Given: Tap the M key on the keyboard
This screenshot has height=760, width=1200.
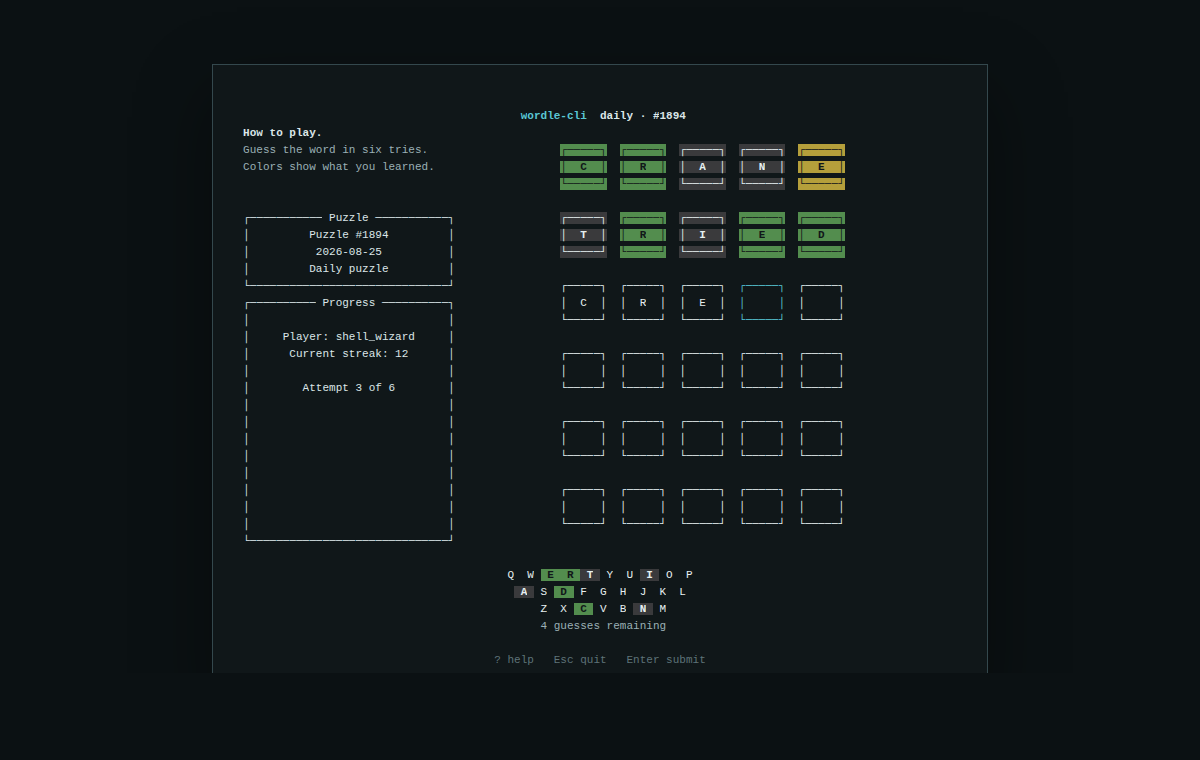Looking at the screenshot, I should 662,609.
